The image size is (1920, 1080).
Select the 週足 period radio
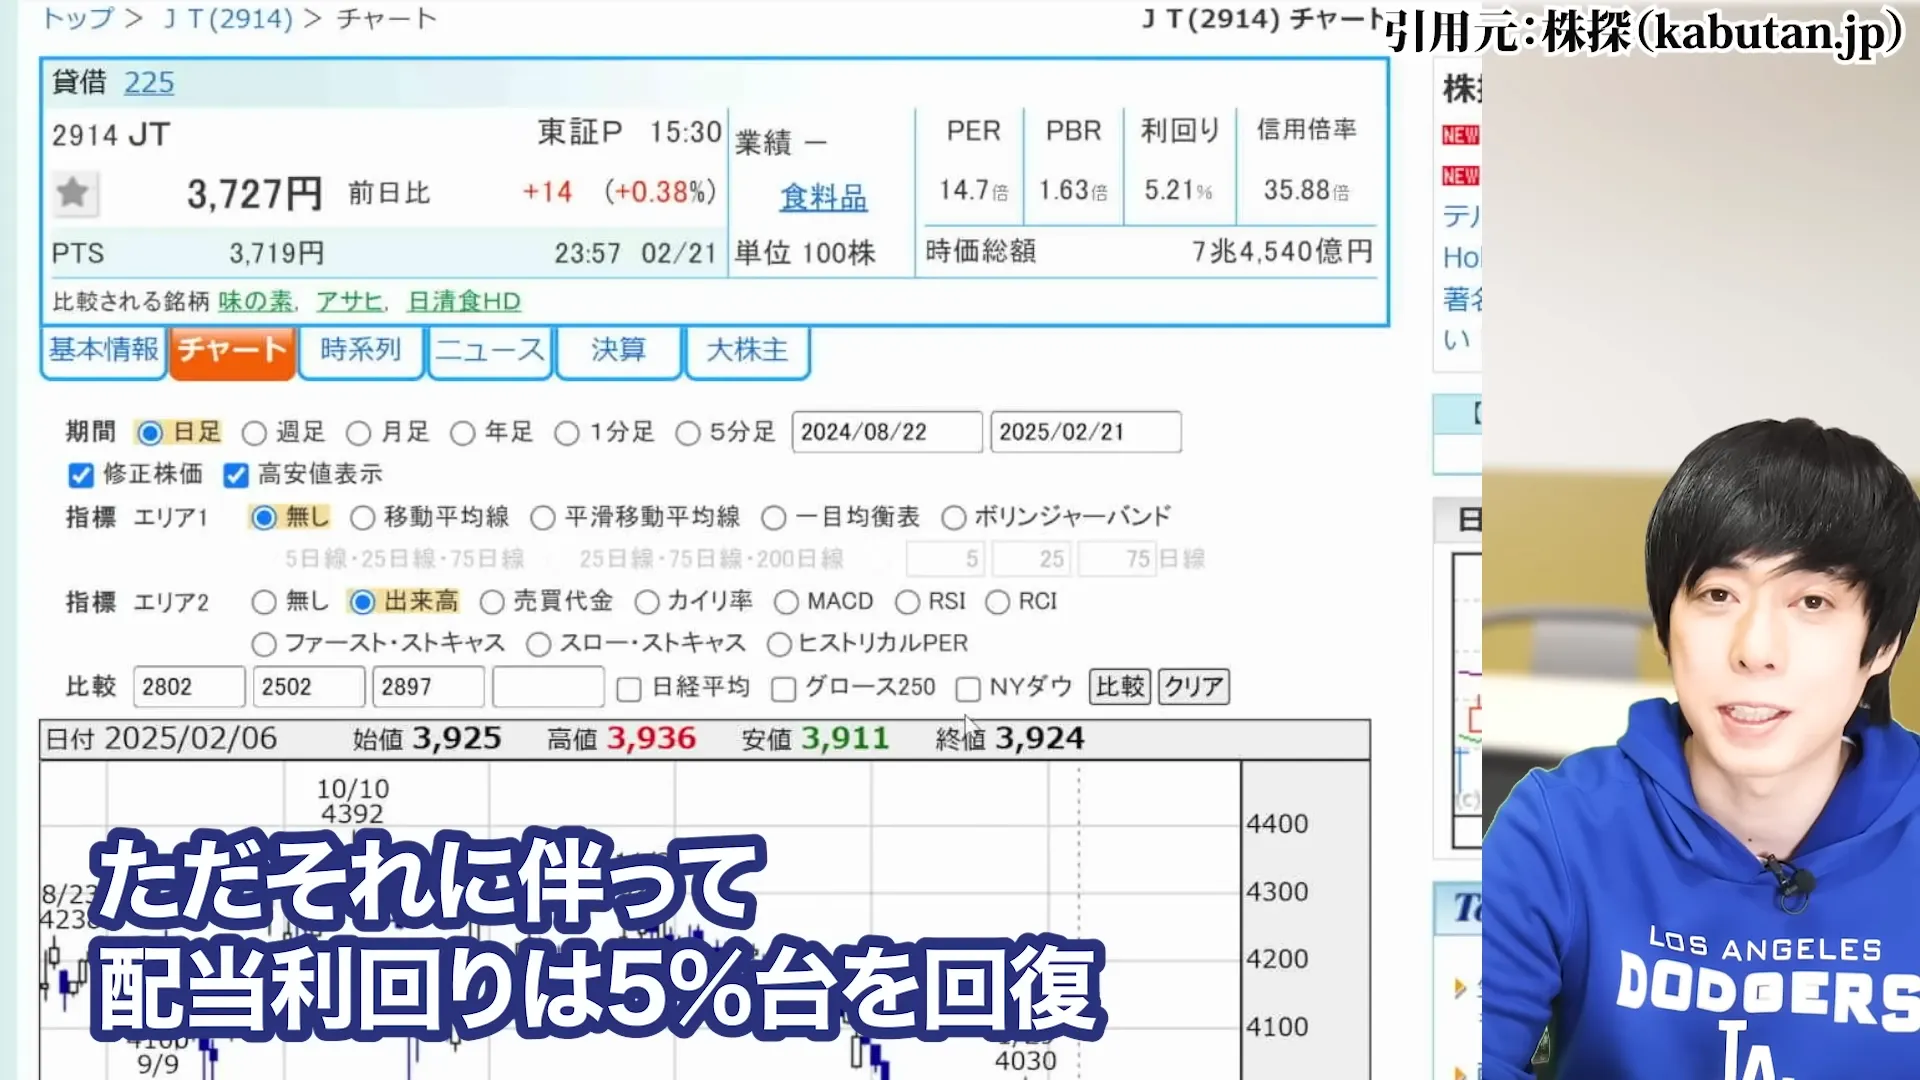(254, 433)
